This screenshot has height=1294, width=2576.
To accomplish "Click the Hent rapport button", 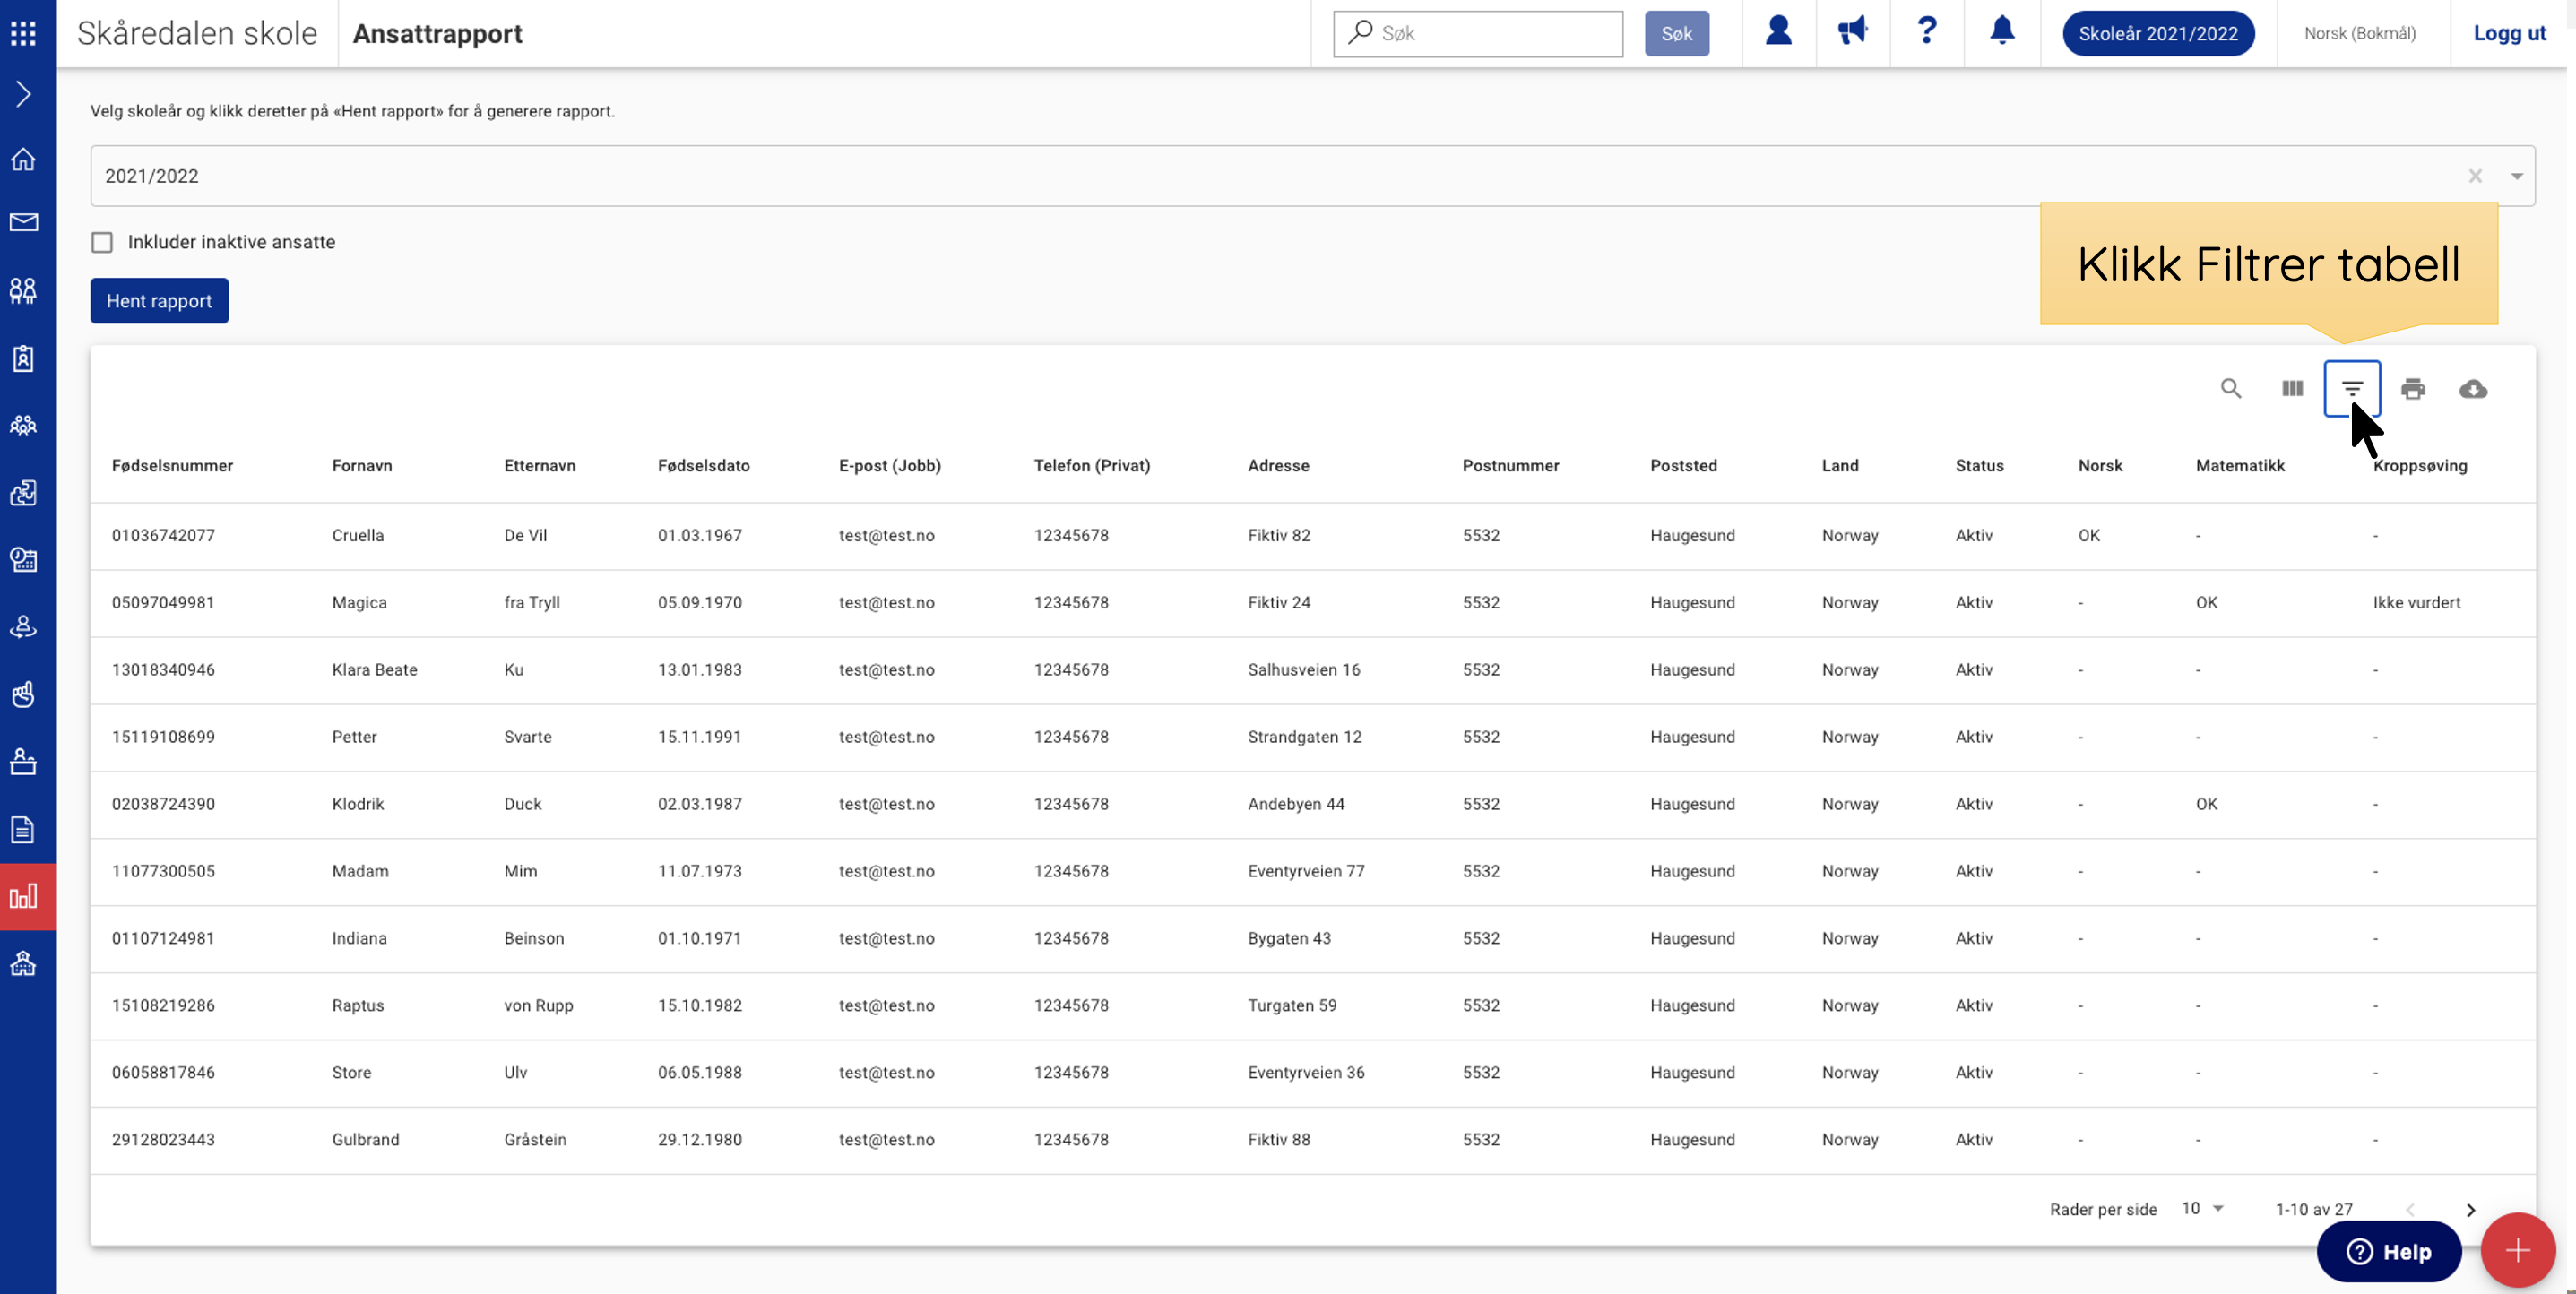I will coord(159,301).
